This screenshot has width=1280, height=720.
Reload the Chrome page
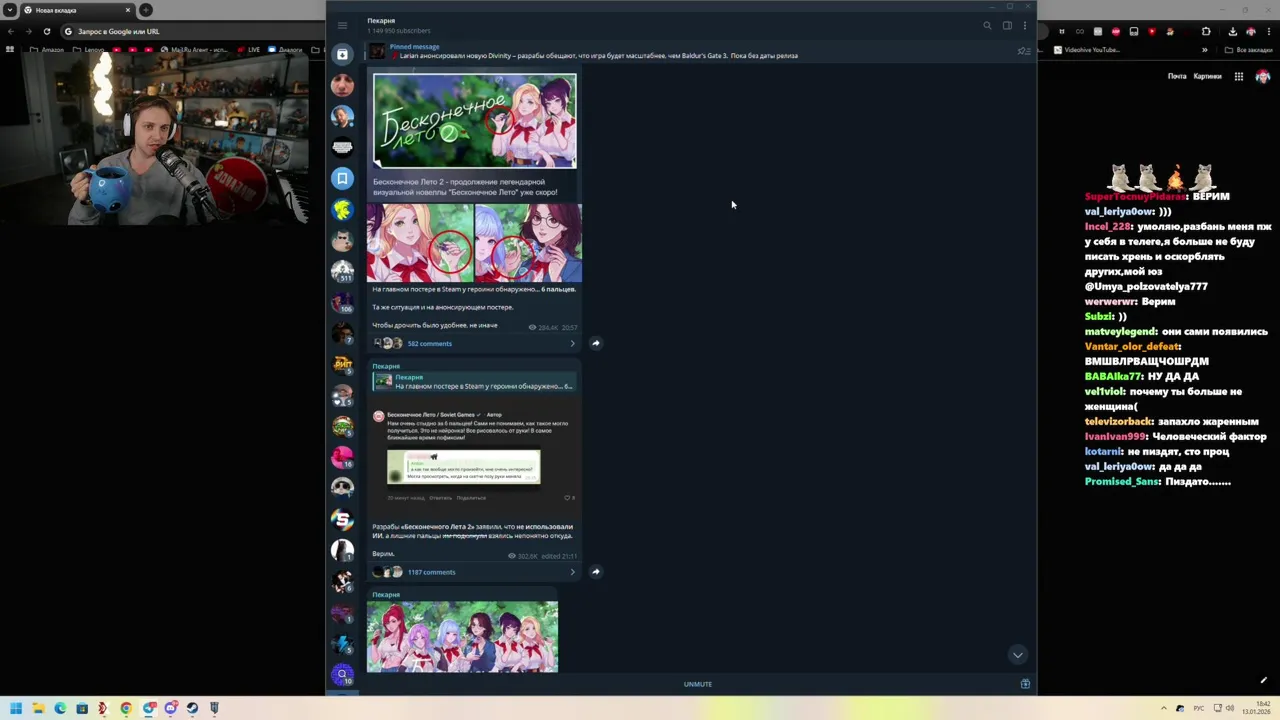tap(46, 31)
